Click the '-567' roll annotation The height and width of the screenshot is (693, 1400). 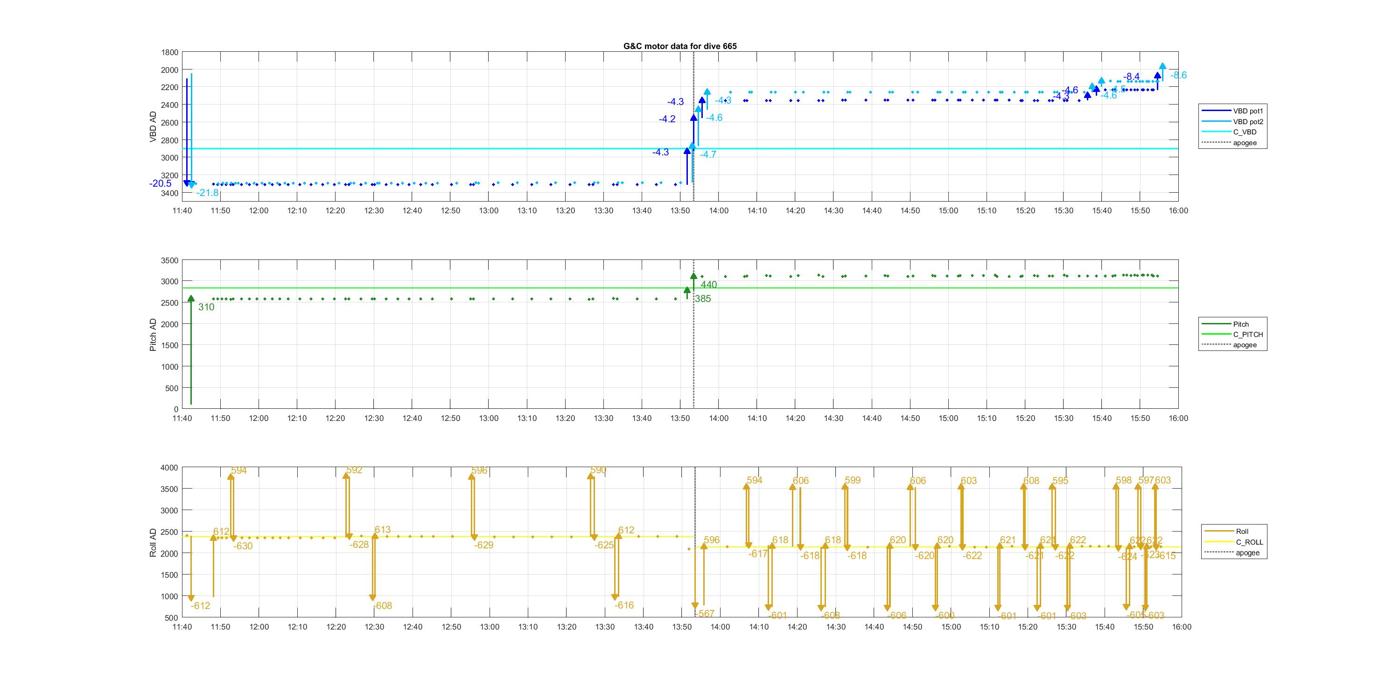point(705,614)
